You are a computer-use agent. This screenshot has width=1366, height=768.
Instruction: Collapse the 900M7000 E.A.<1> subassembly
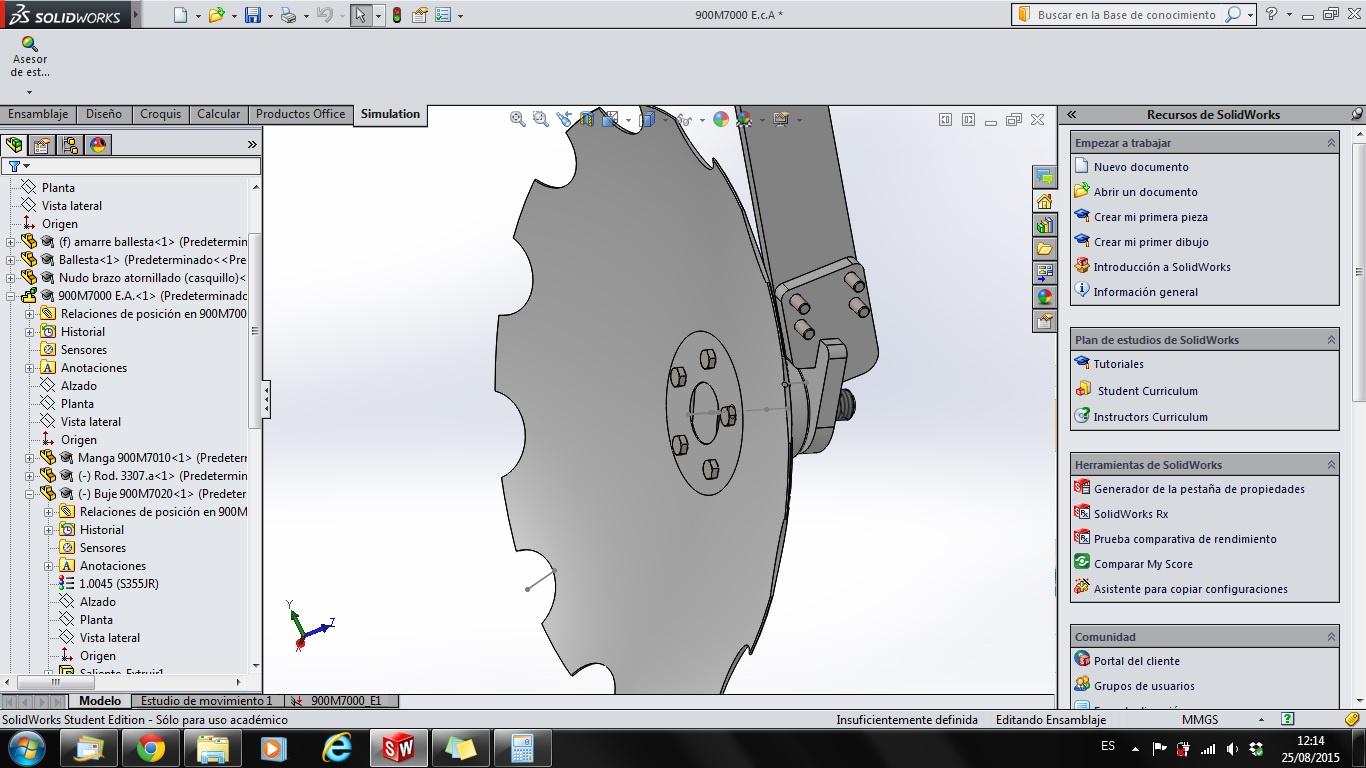[11, 296]
